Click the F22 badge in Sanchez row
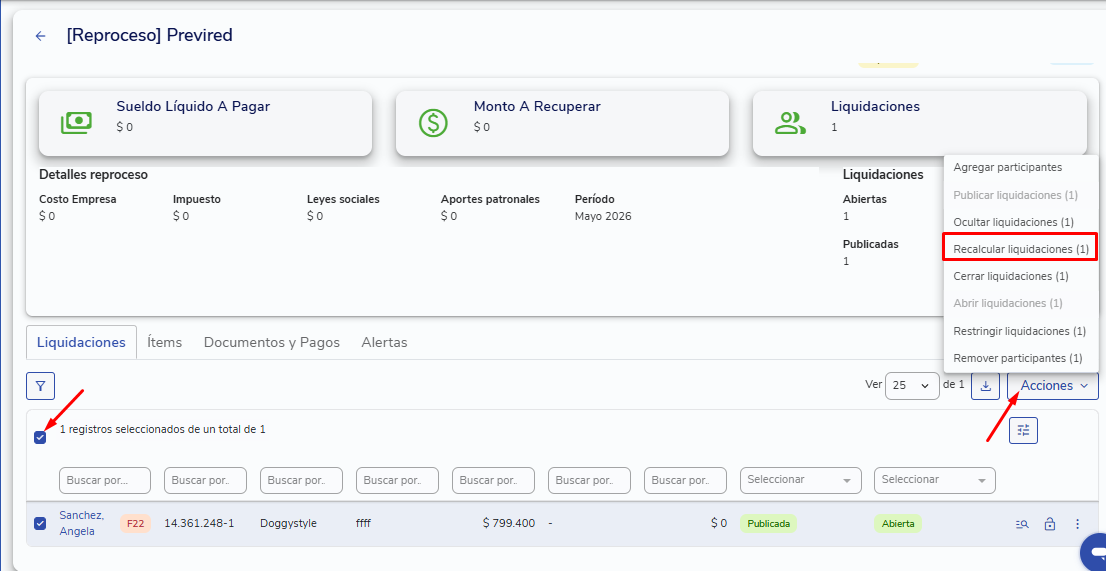The width and height of the screenshot is (1106, 571). [135, 524]
